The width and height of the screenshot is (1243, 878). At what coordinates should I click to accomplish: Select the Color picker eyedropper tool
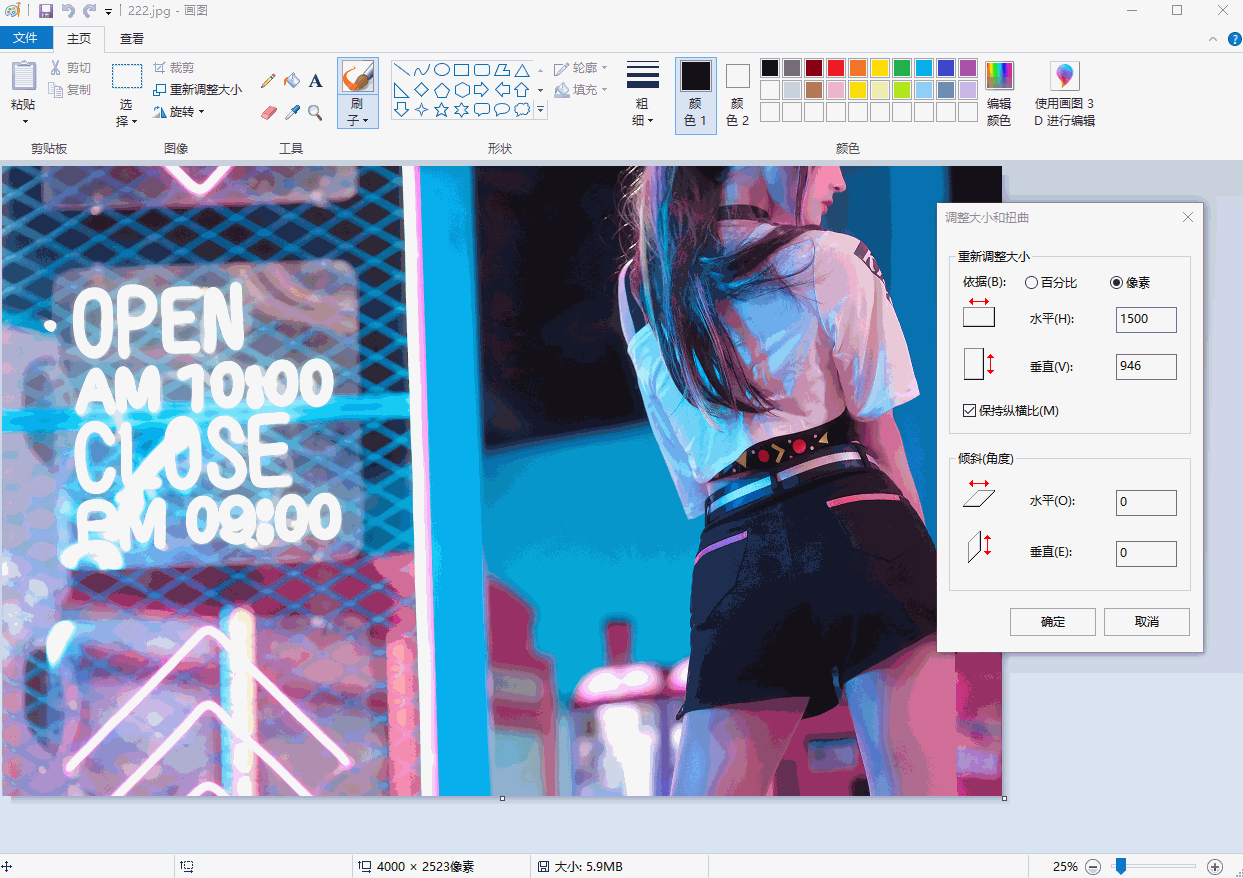292,113
